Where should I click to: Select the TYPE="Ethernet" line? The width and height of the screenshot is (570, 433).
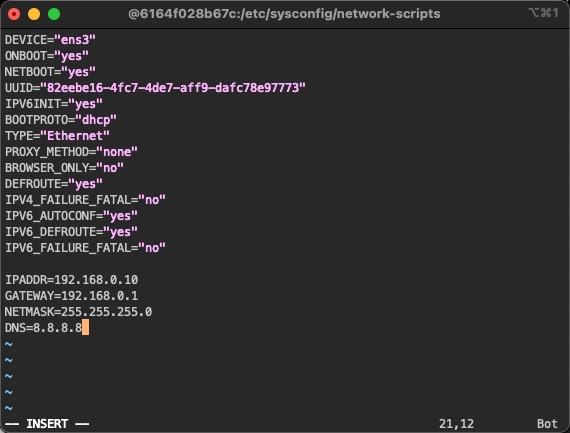tap(57, 136)
